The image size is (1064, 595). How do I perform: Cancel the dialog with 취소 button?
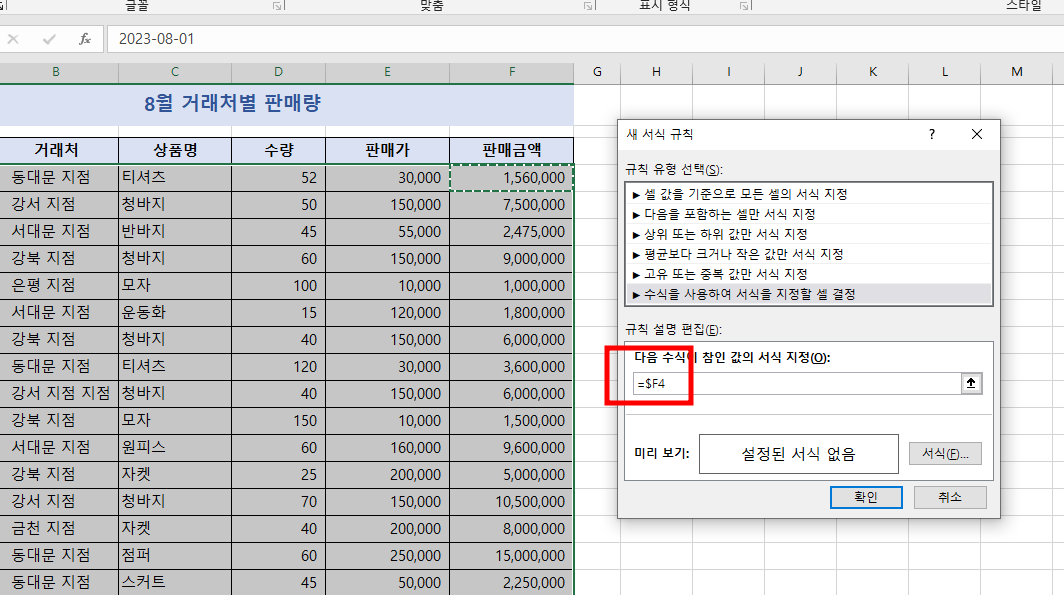[950, 497]
